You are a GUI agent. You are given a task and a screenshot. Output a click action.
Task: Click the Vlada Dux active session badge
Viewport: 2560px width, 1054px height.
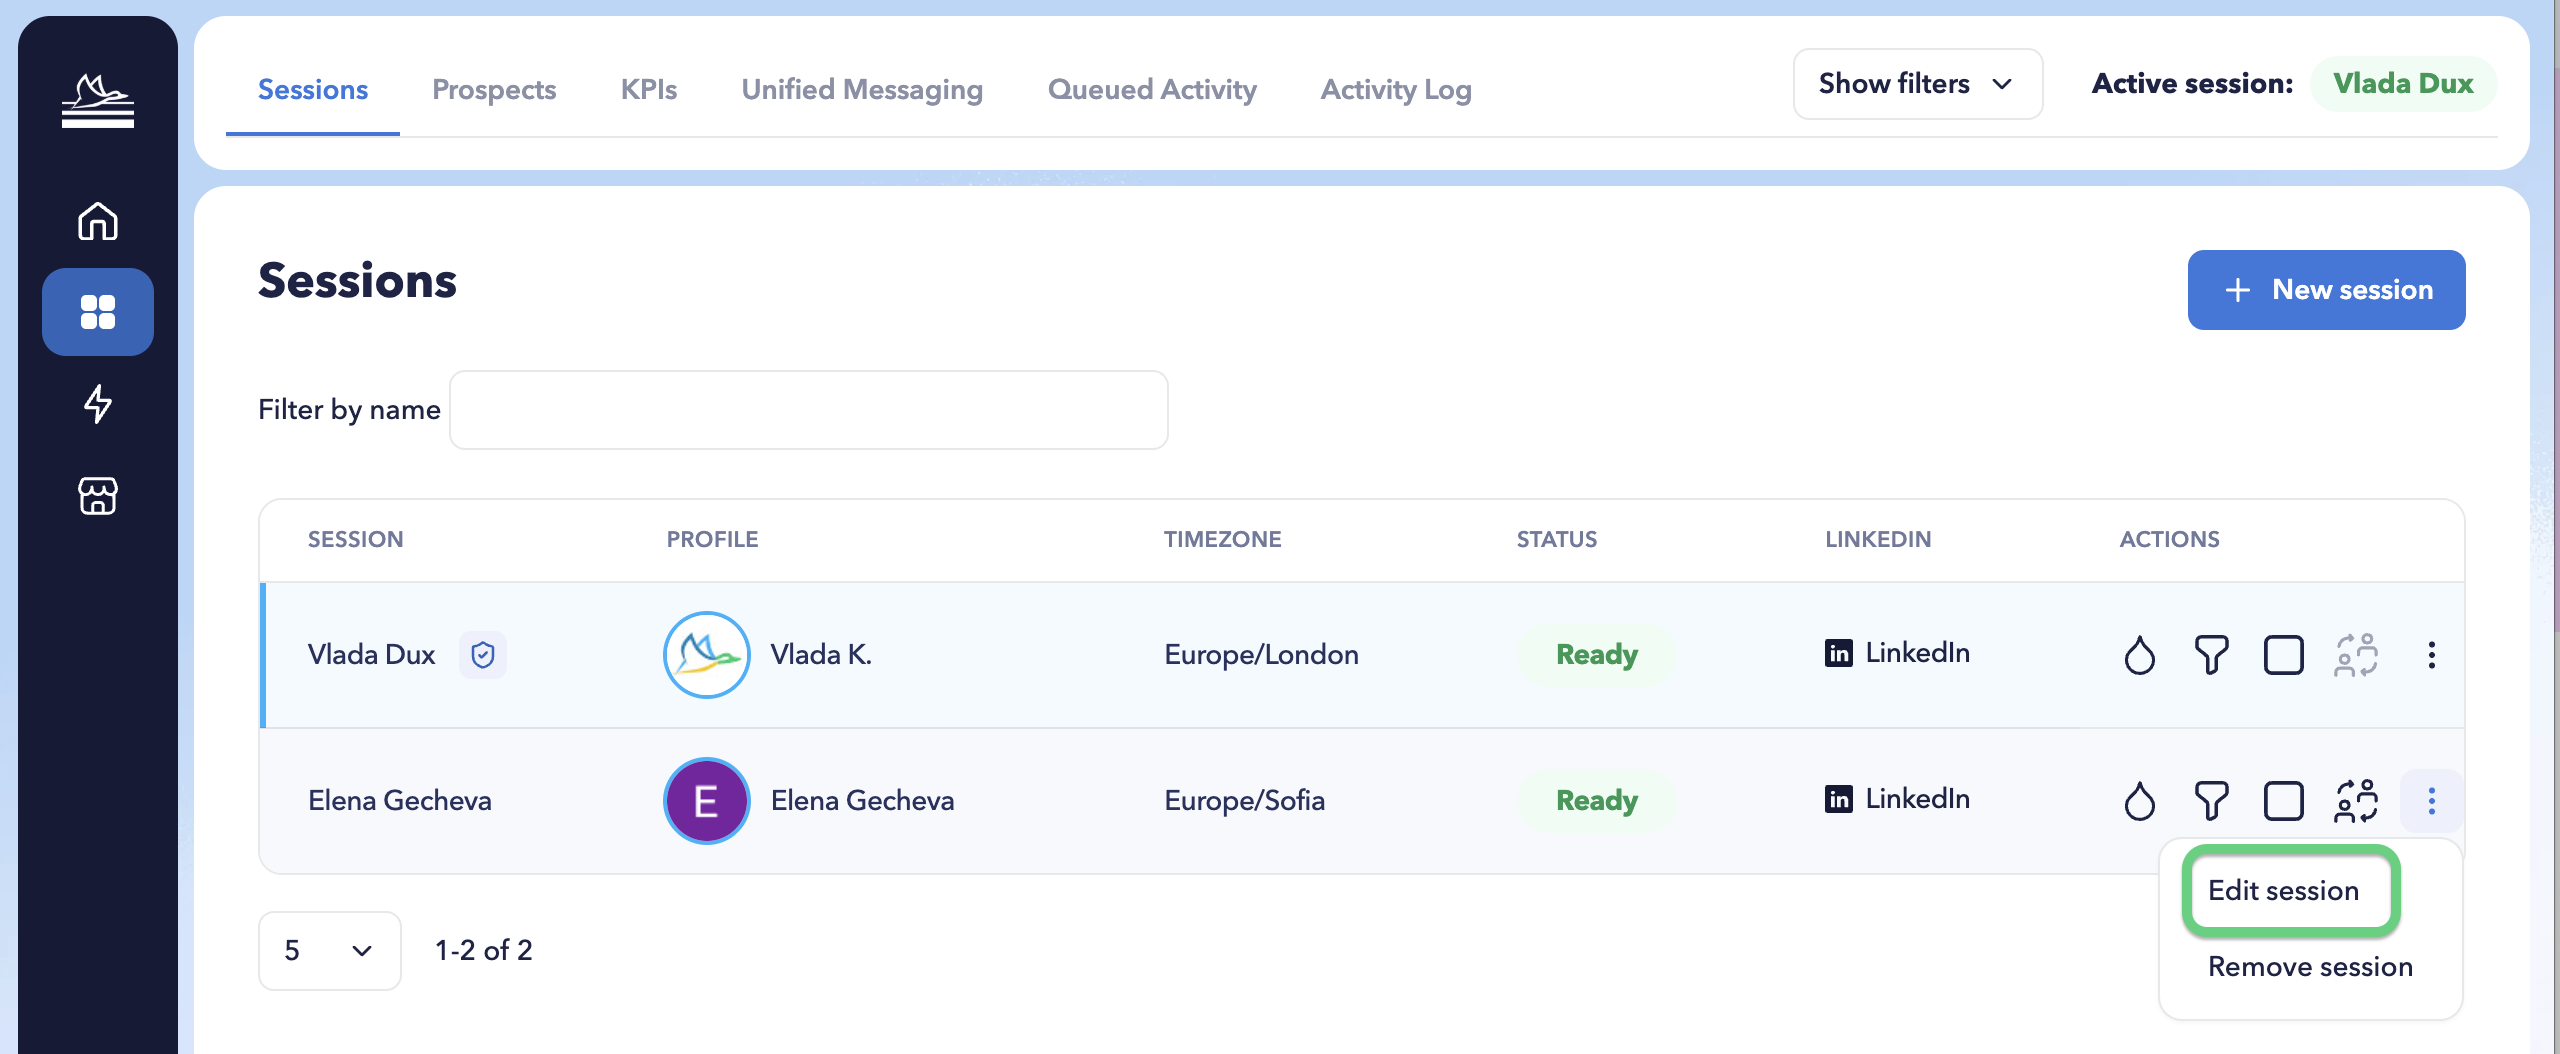(2403, 84)
